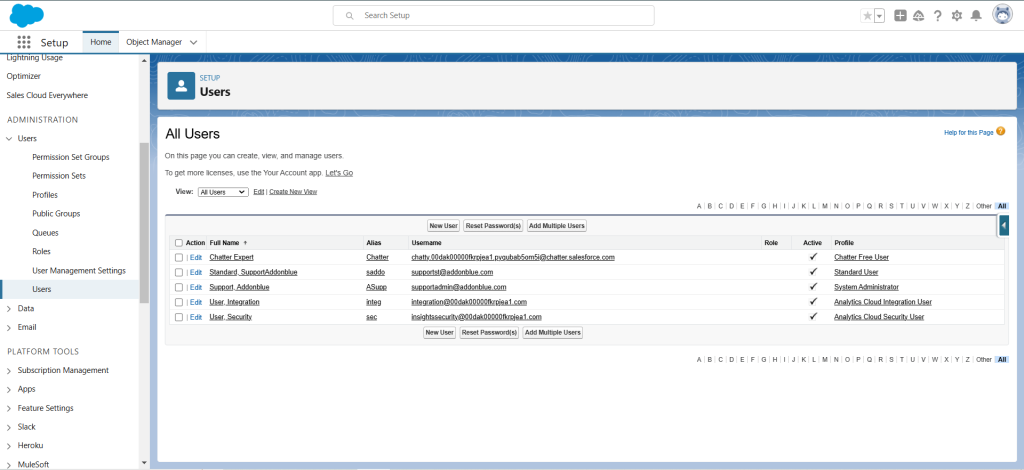Open the Chatter Free User profile link
Screen dimensions: 1024x470
point(861,257)
